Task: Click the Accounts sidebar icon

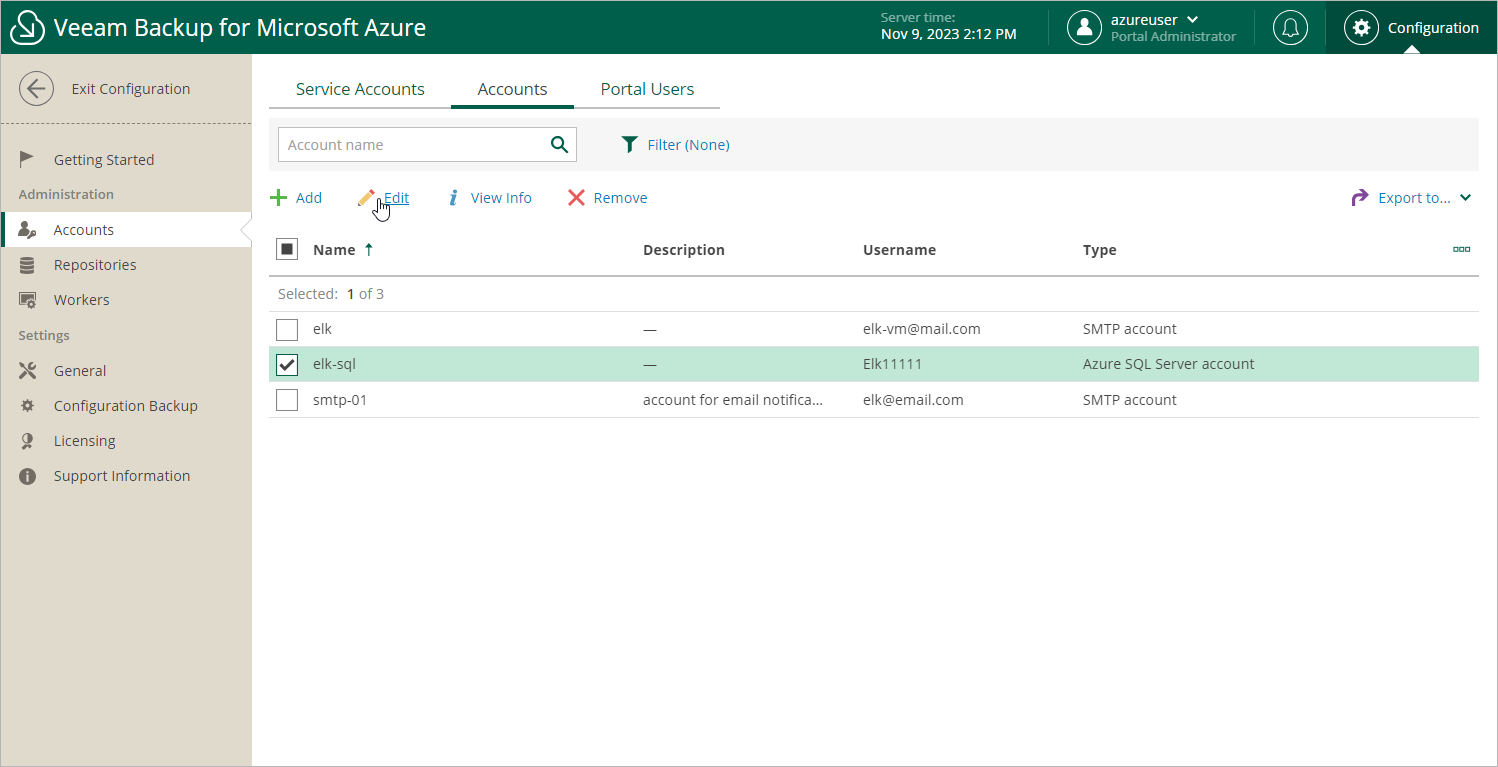Action: click(28, 230)
